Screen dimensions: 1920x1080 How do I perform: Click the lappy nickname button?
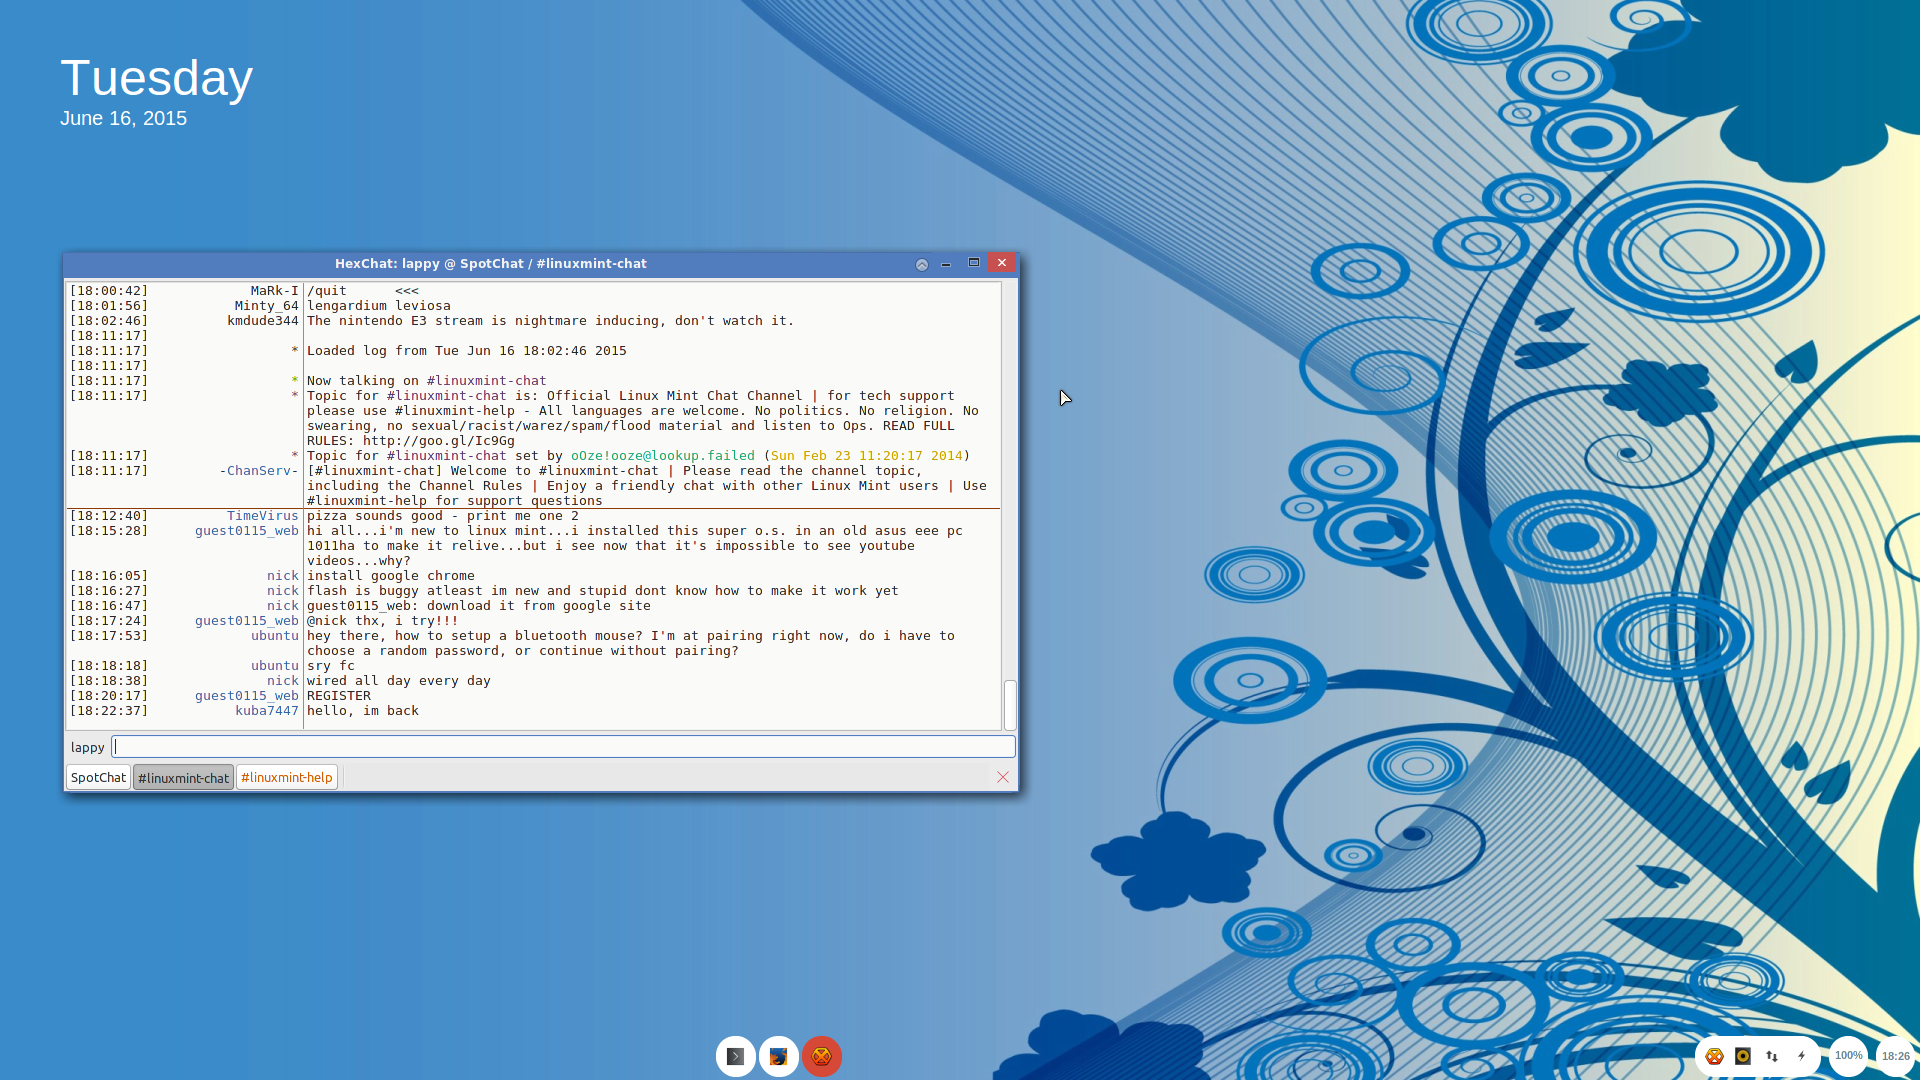(87, 747)
